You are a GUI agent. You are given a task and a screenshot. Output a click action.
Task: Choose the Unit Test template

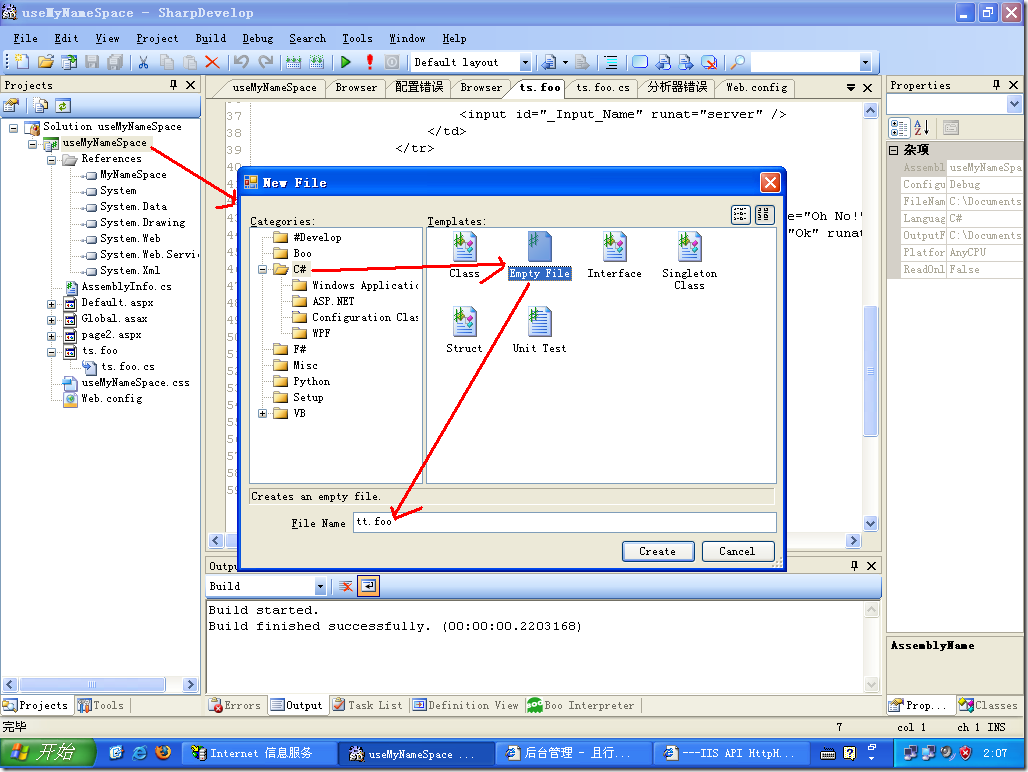click(539, 322)
